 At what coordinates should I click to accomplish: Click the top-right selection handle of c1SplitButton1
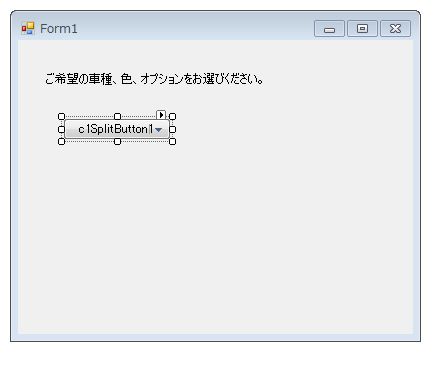click(x=172, y=116)
